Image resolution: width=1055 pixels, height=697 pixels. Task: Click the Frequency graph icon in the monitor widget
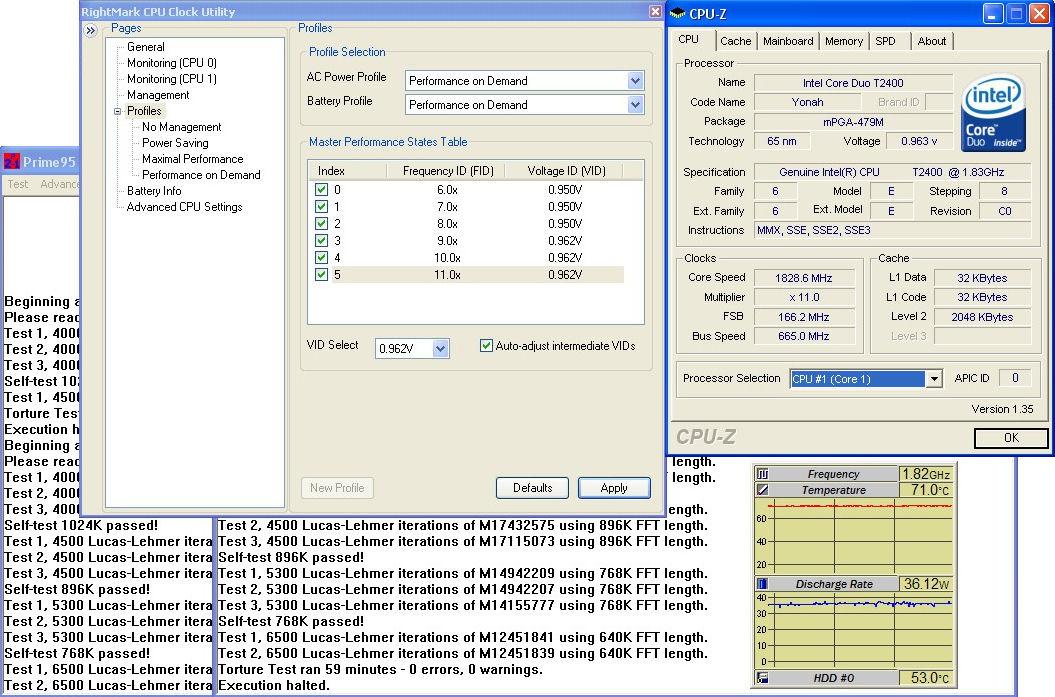point(762,474)
